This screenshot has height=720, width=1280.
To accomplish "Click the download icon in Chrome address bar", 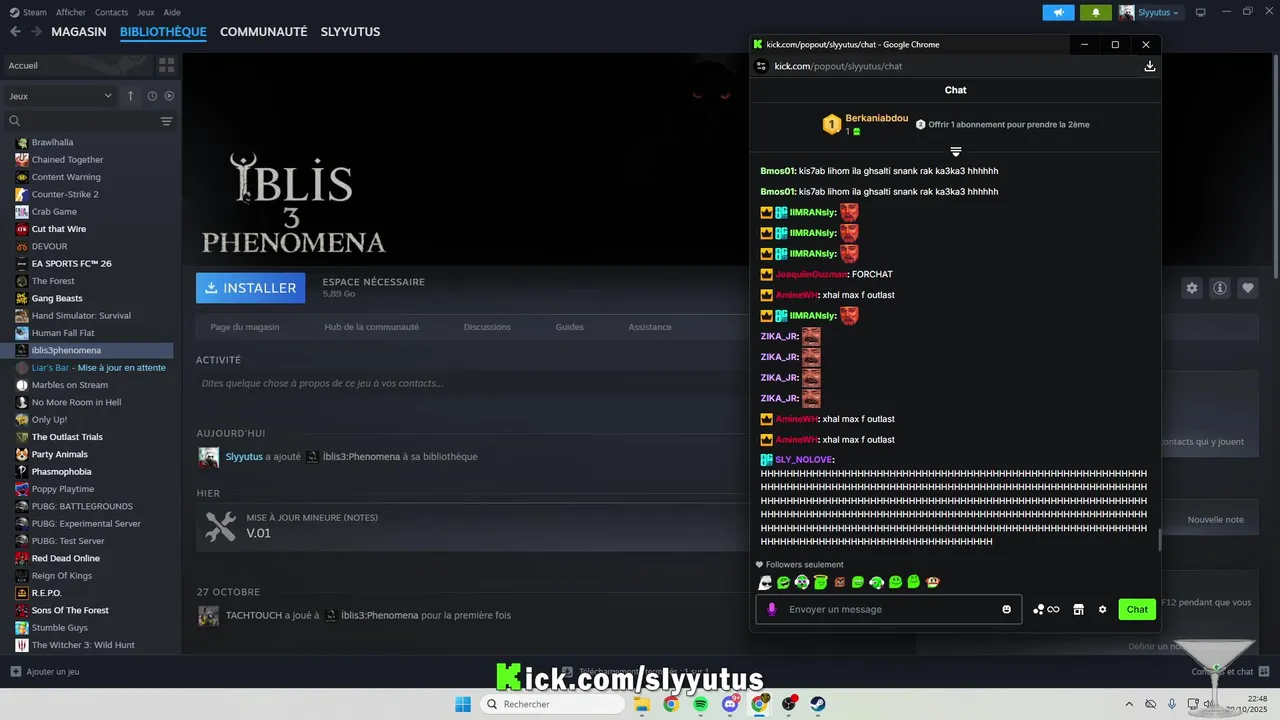I will pos(1150,66).
